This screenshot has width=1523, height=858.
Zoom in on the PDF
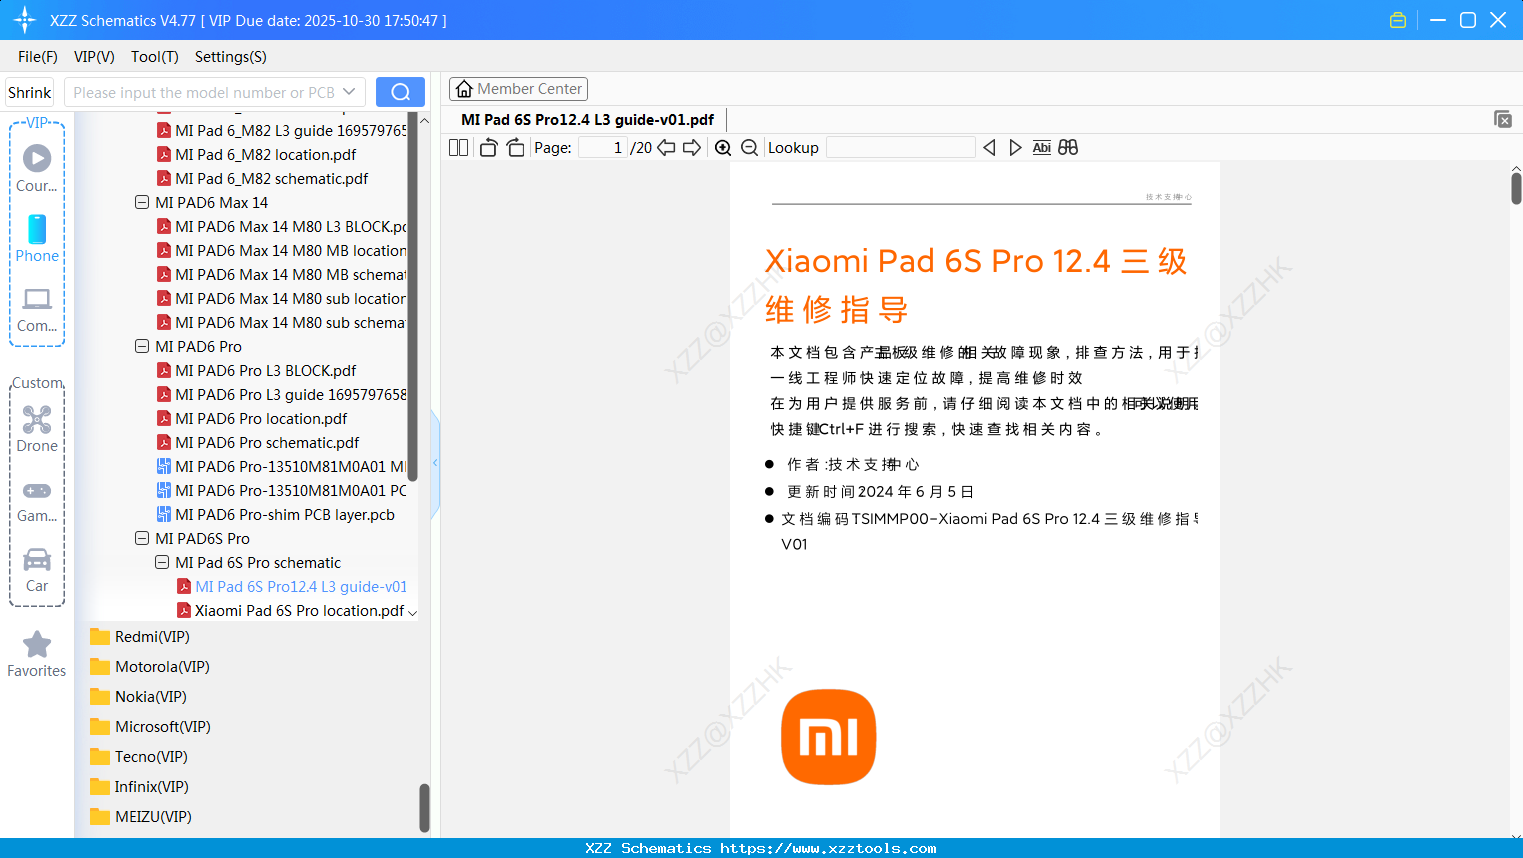pos(722,147)
